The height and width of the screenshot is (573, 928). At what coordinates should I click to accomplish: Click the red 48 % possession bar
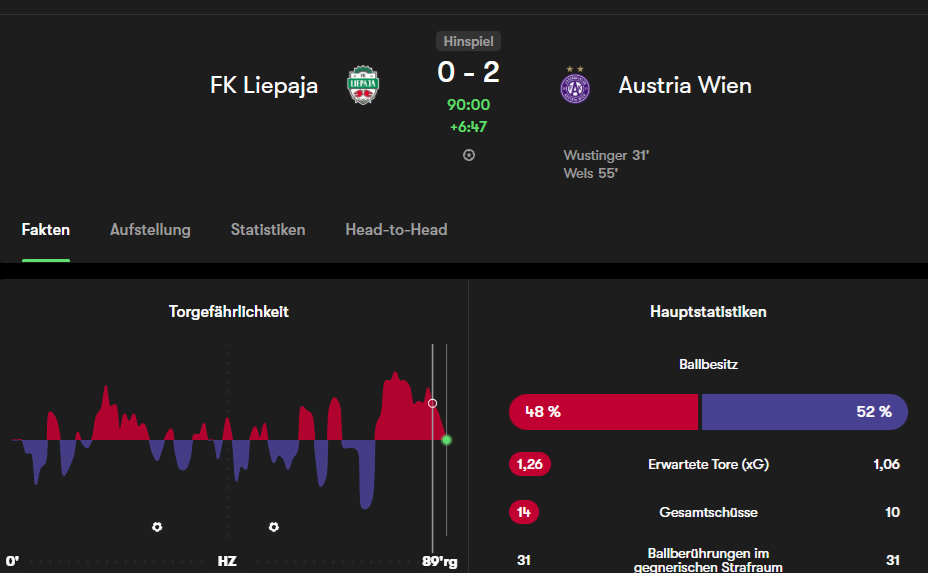[x=603, y=412]
